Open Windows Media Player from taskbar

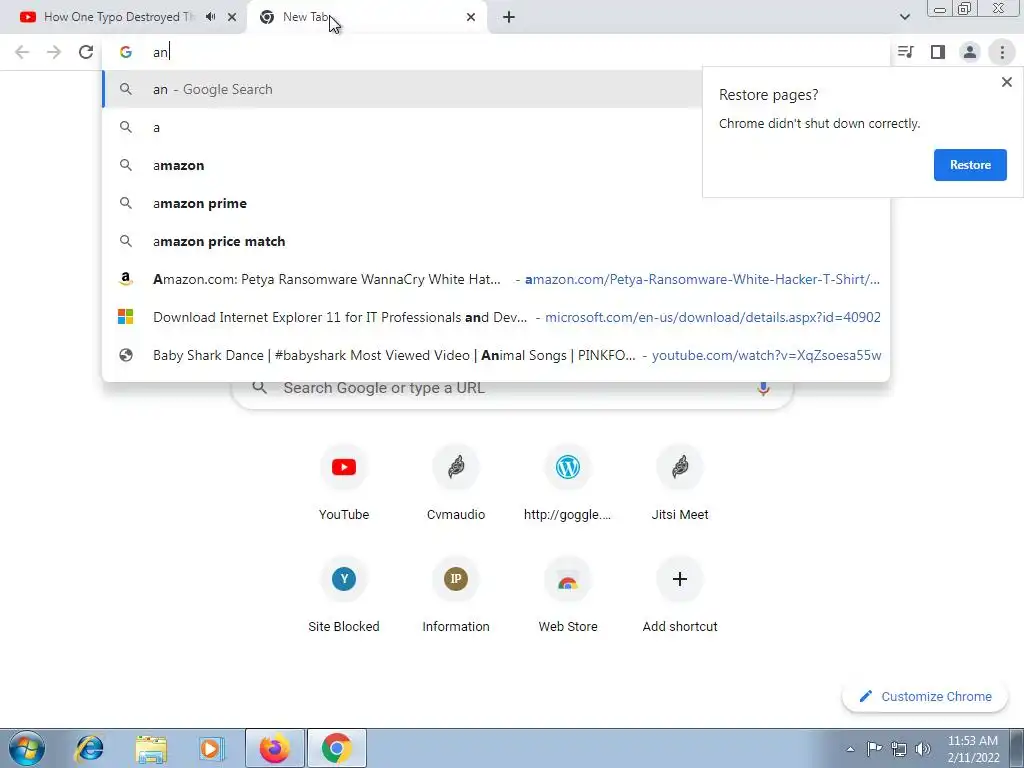click(211, 748)
